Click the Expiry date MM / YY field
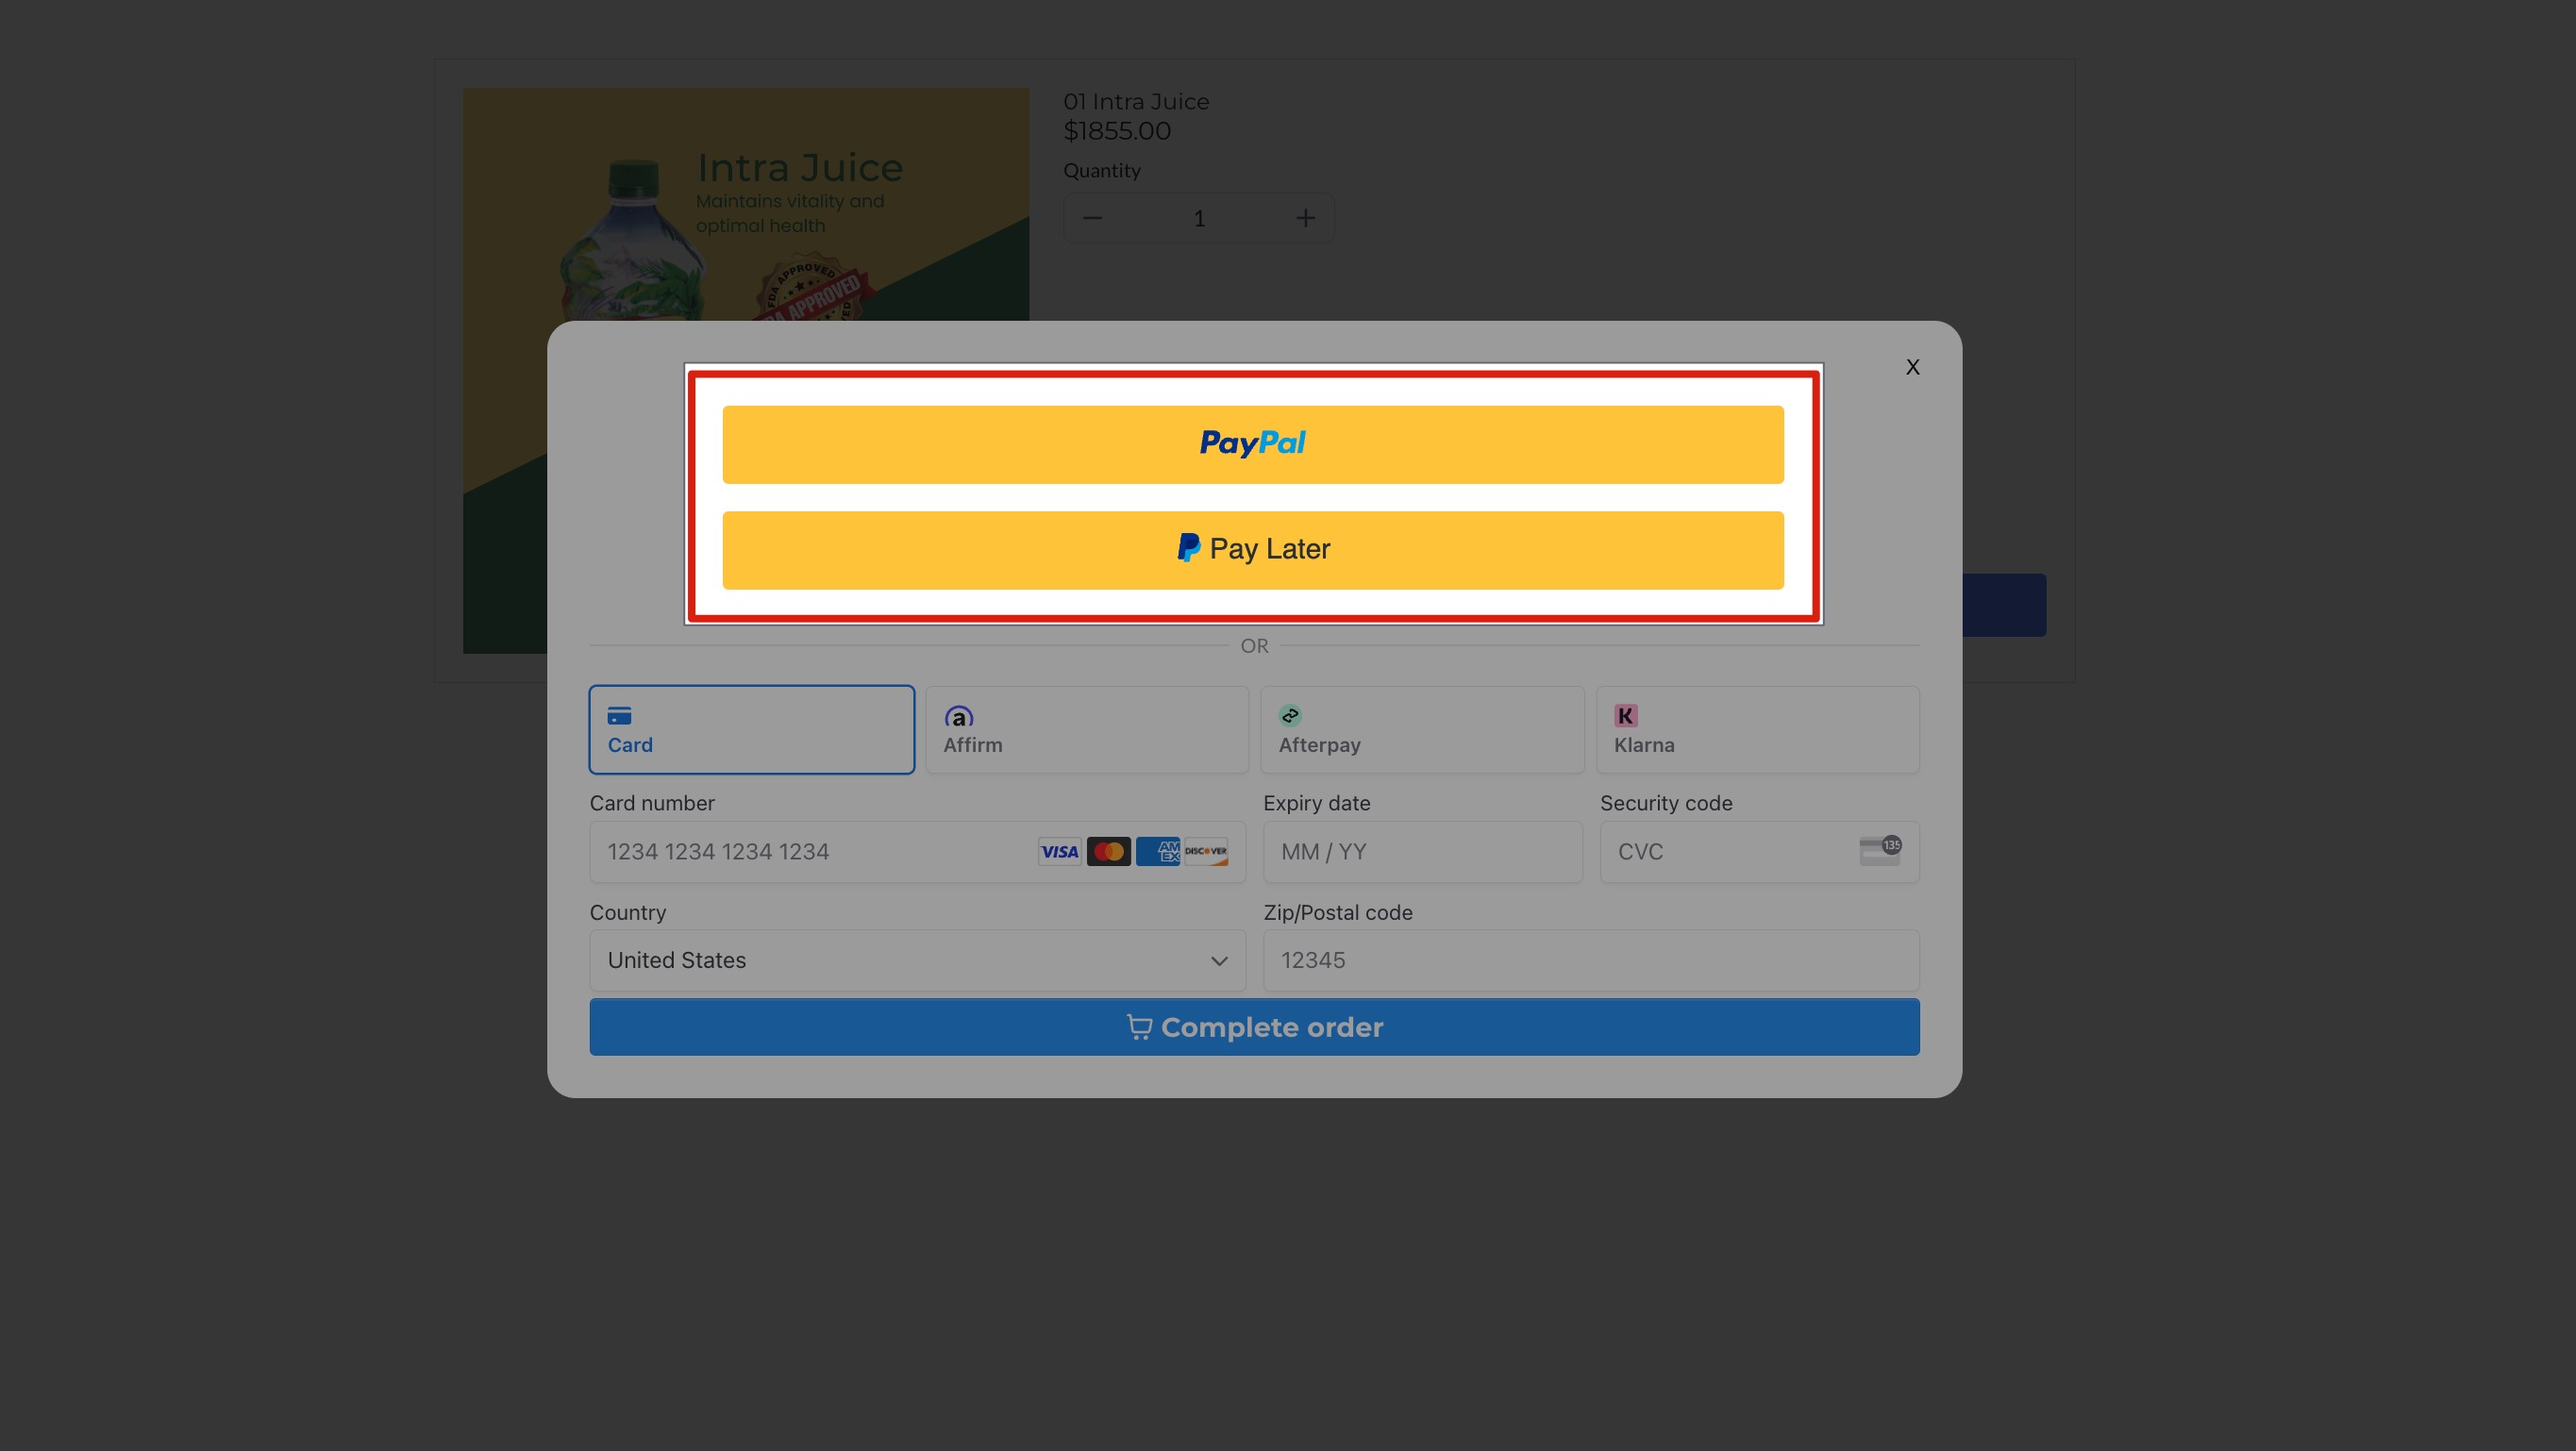 (1421, 852)
